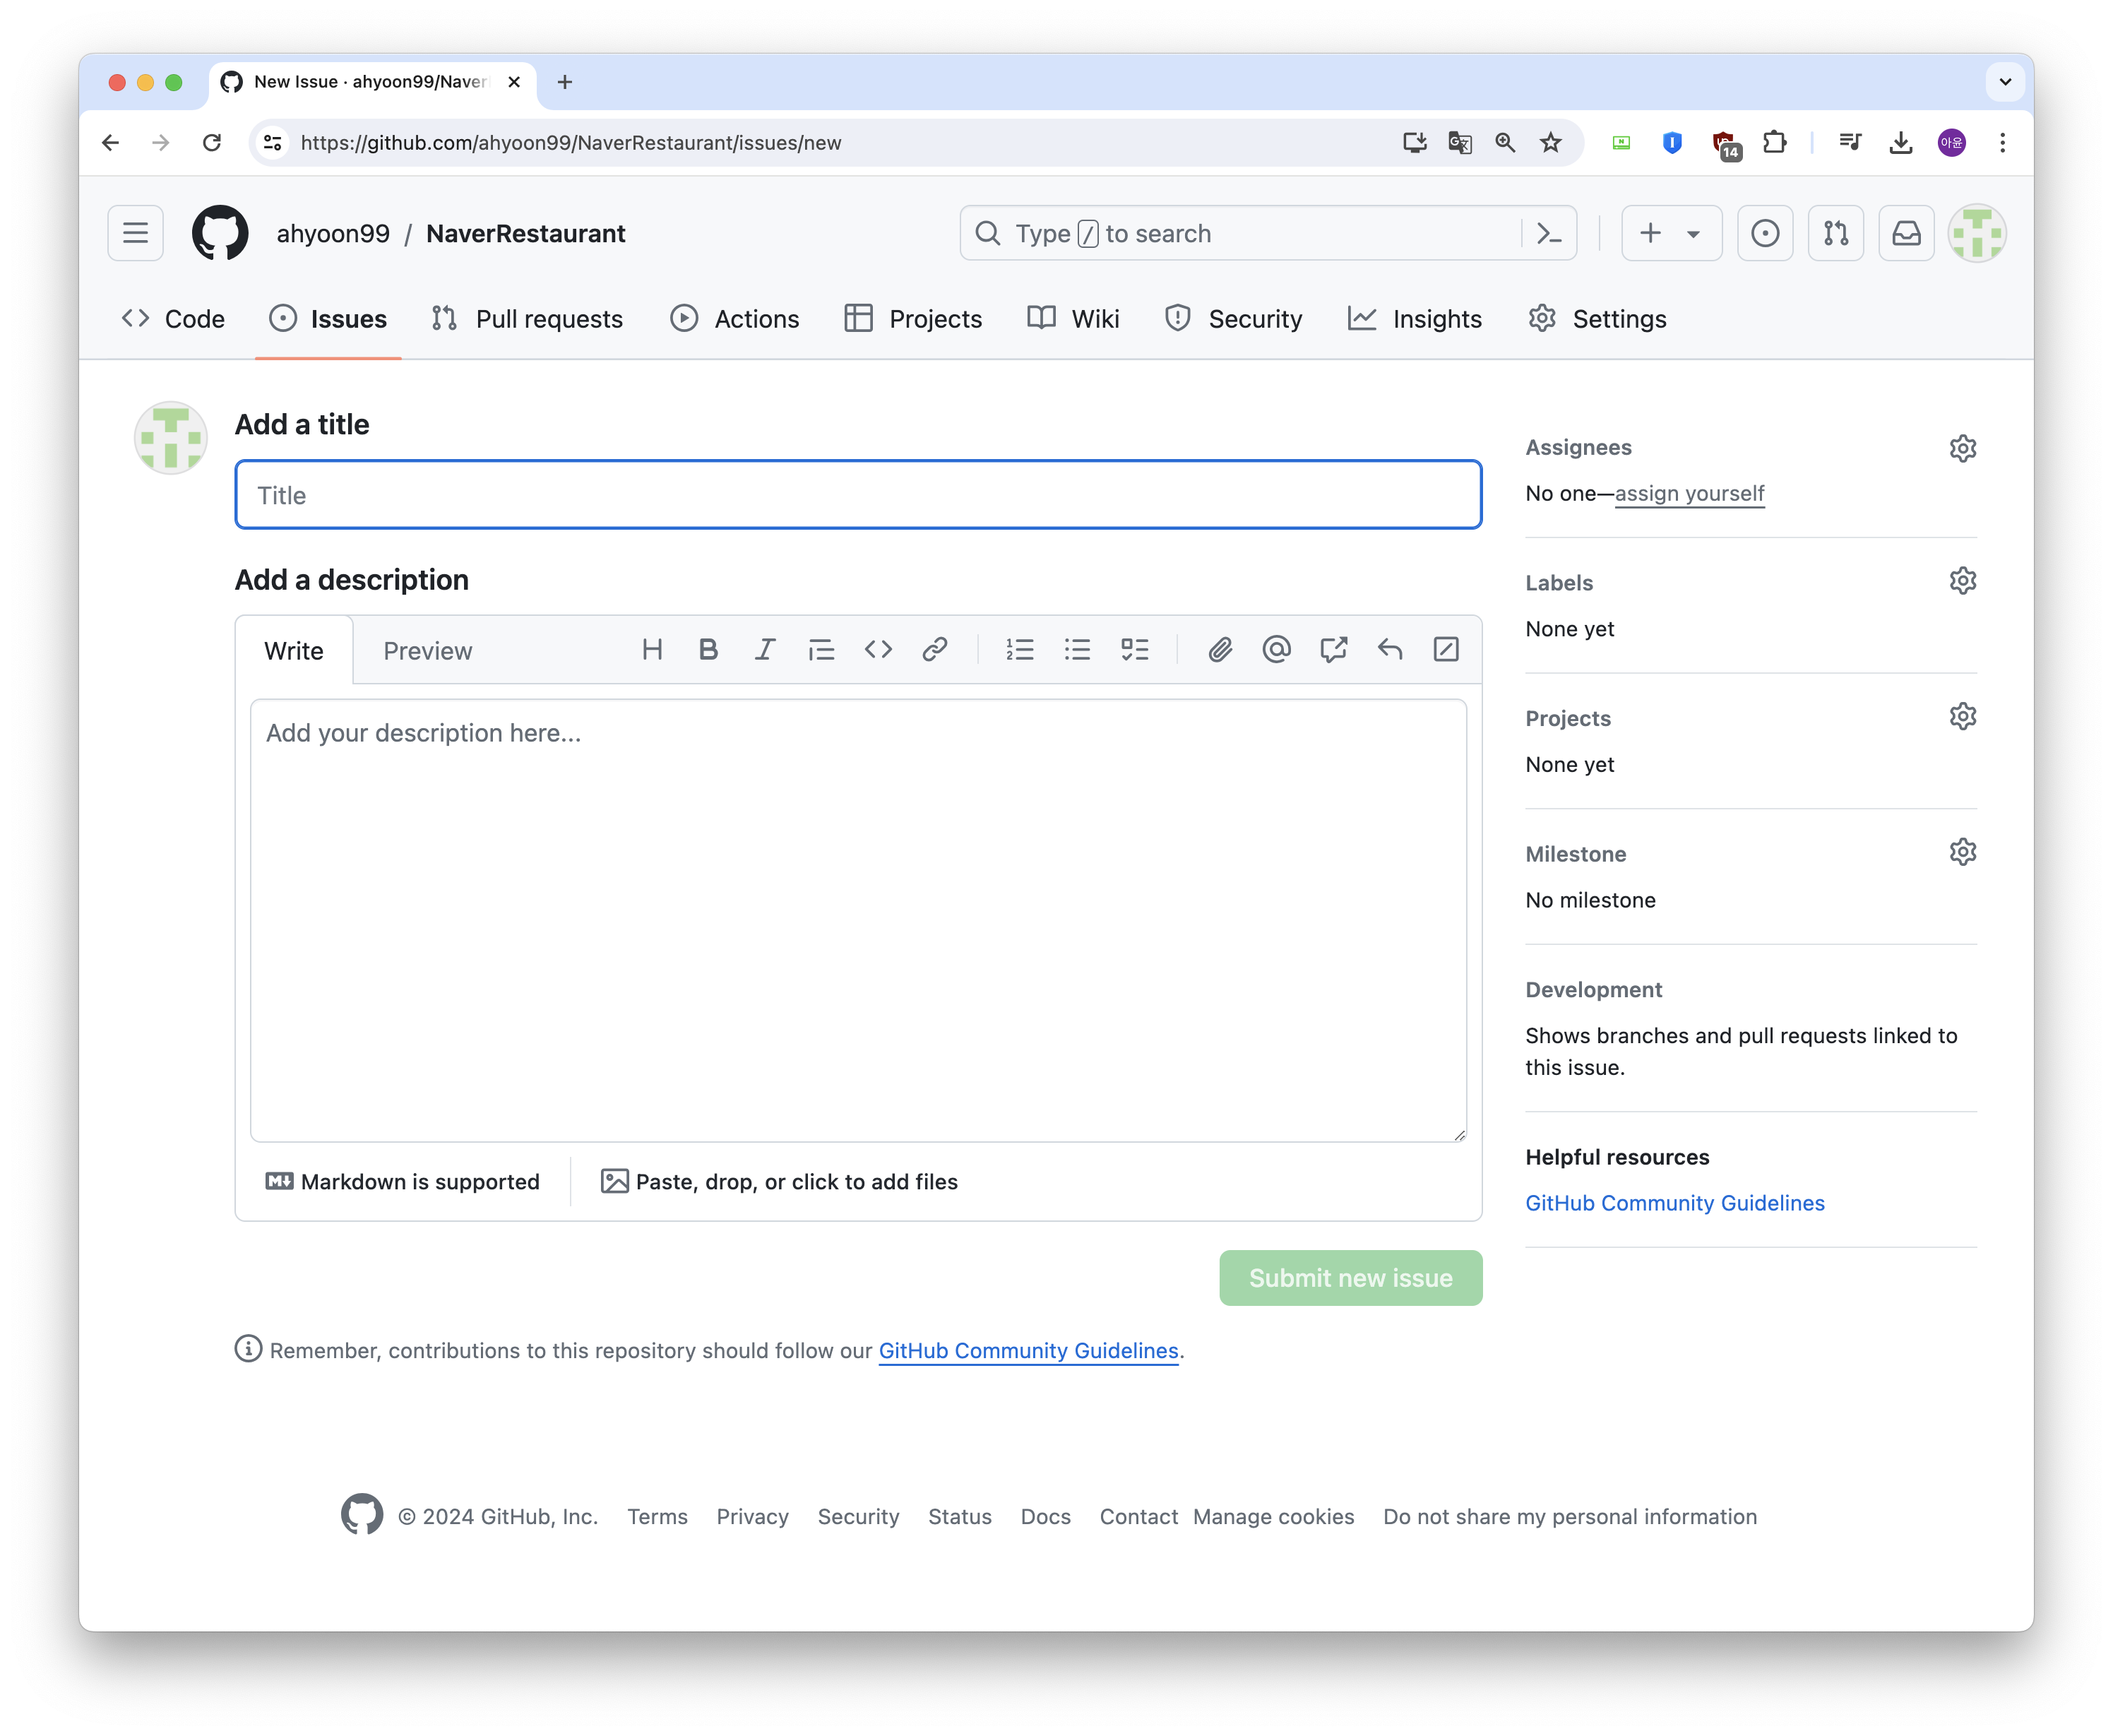The width and height of the screenshot is (2113, 1736).
Task: Open the command palette icon in search
Action: pos(1549,234)
